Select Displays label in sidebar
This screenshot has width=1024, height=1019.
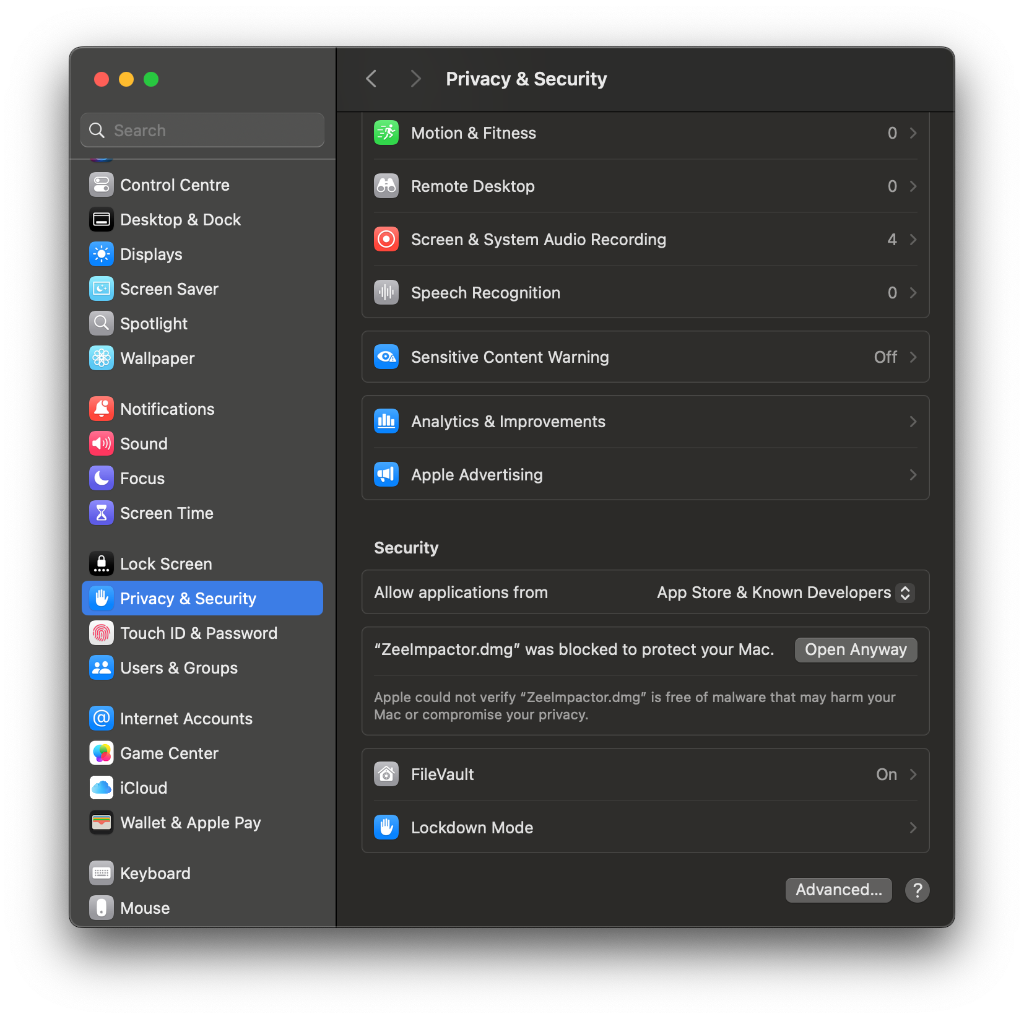tap(151, 254)
